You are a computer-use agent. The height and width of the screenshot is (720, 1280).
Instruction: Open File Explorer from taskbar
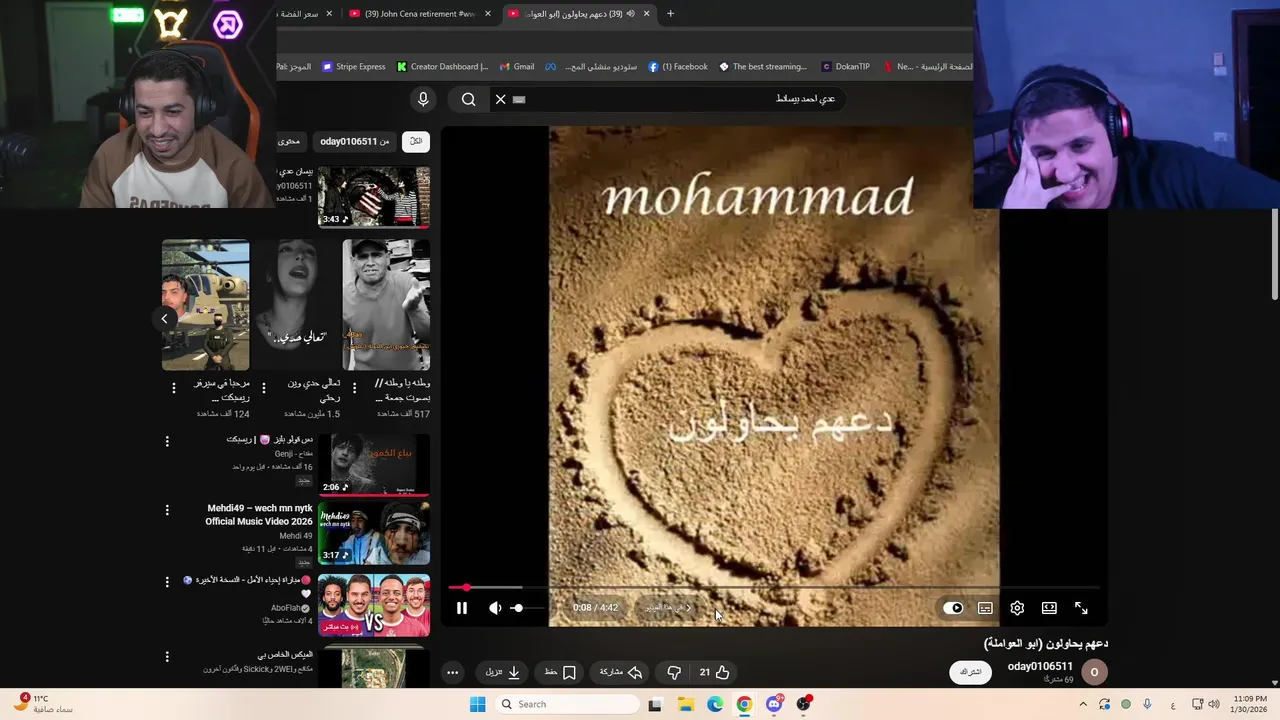pyautogui.click(x=686, y=704)
